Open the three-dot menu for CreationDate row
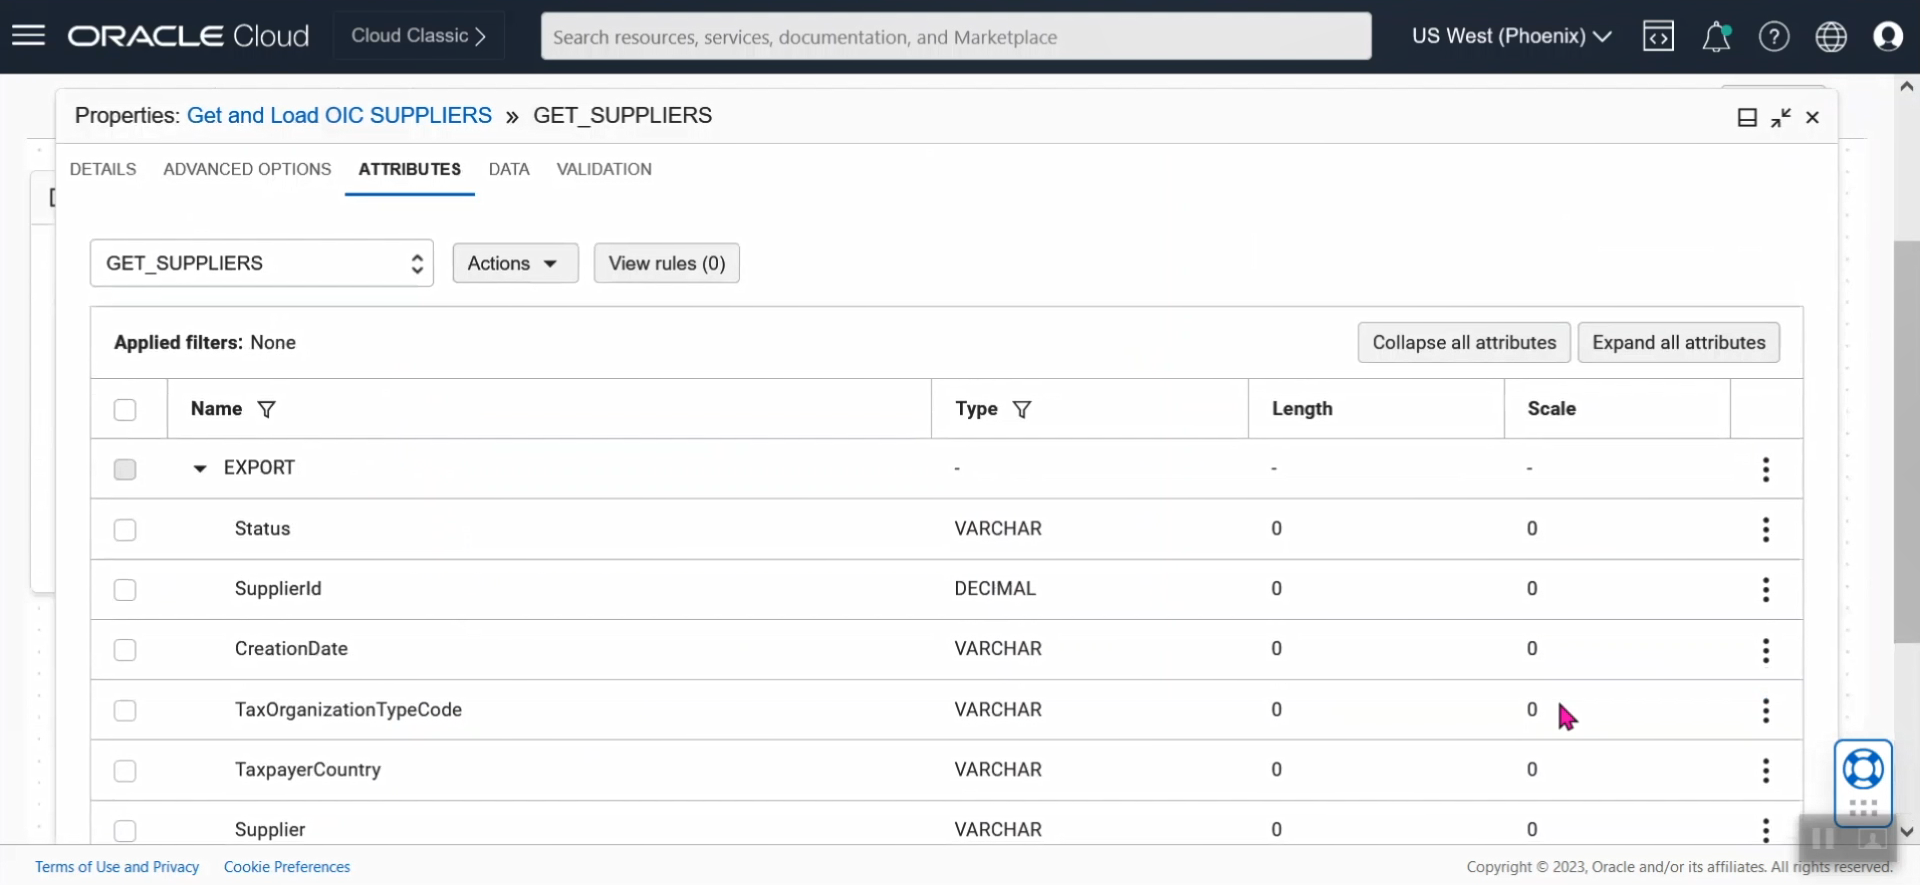 point(1766,650)
